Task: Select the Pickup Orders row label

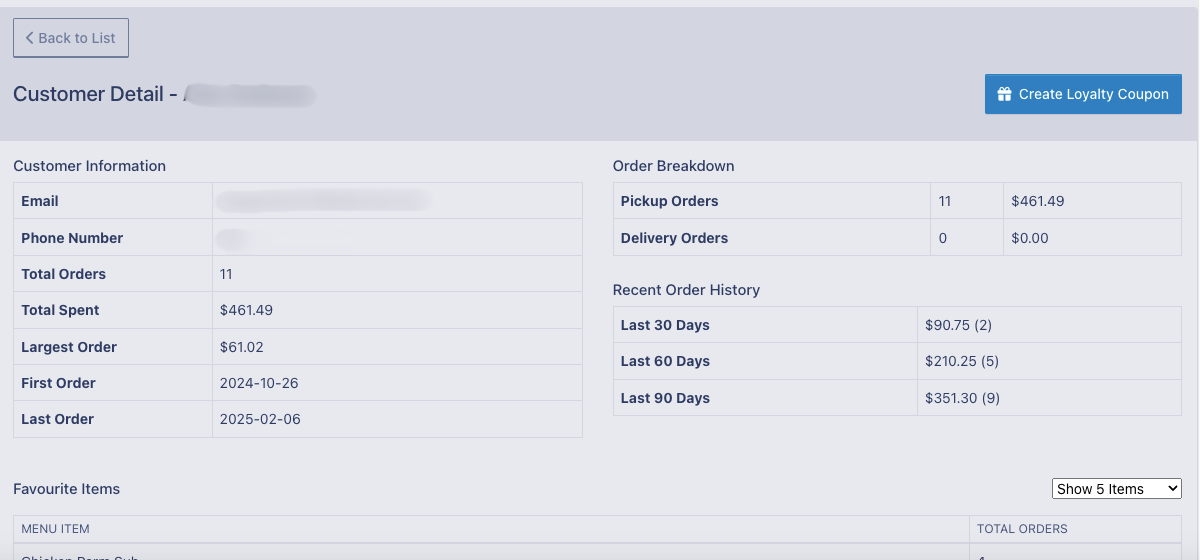Action: pos(669,201)
